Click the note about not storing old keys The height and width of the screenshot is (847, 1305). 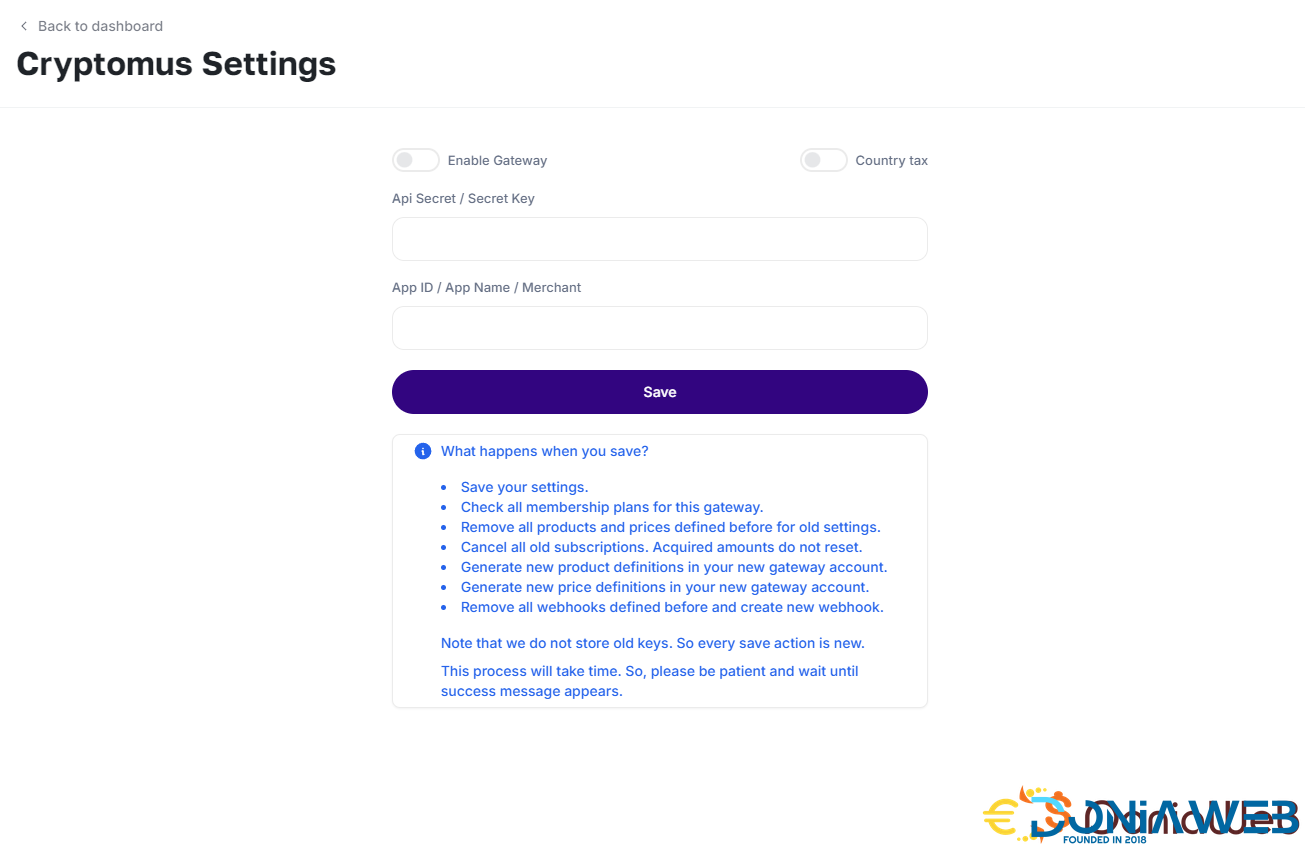(x=652, y=643)
